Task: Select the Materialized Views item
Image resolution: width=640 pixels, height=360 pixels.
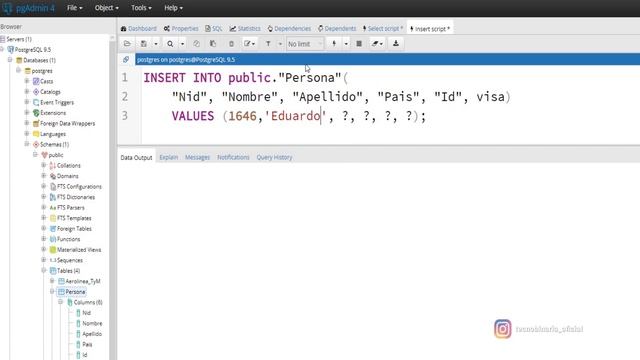Action: click(79, 250)
